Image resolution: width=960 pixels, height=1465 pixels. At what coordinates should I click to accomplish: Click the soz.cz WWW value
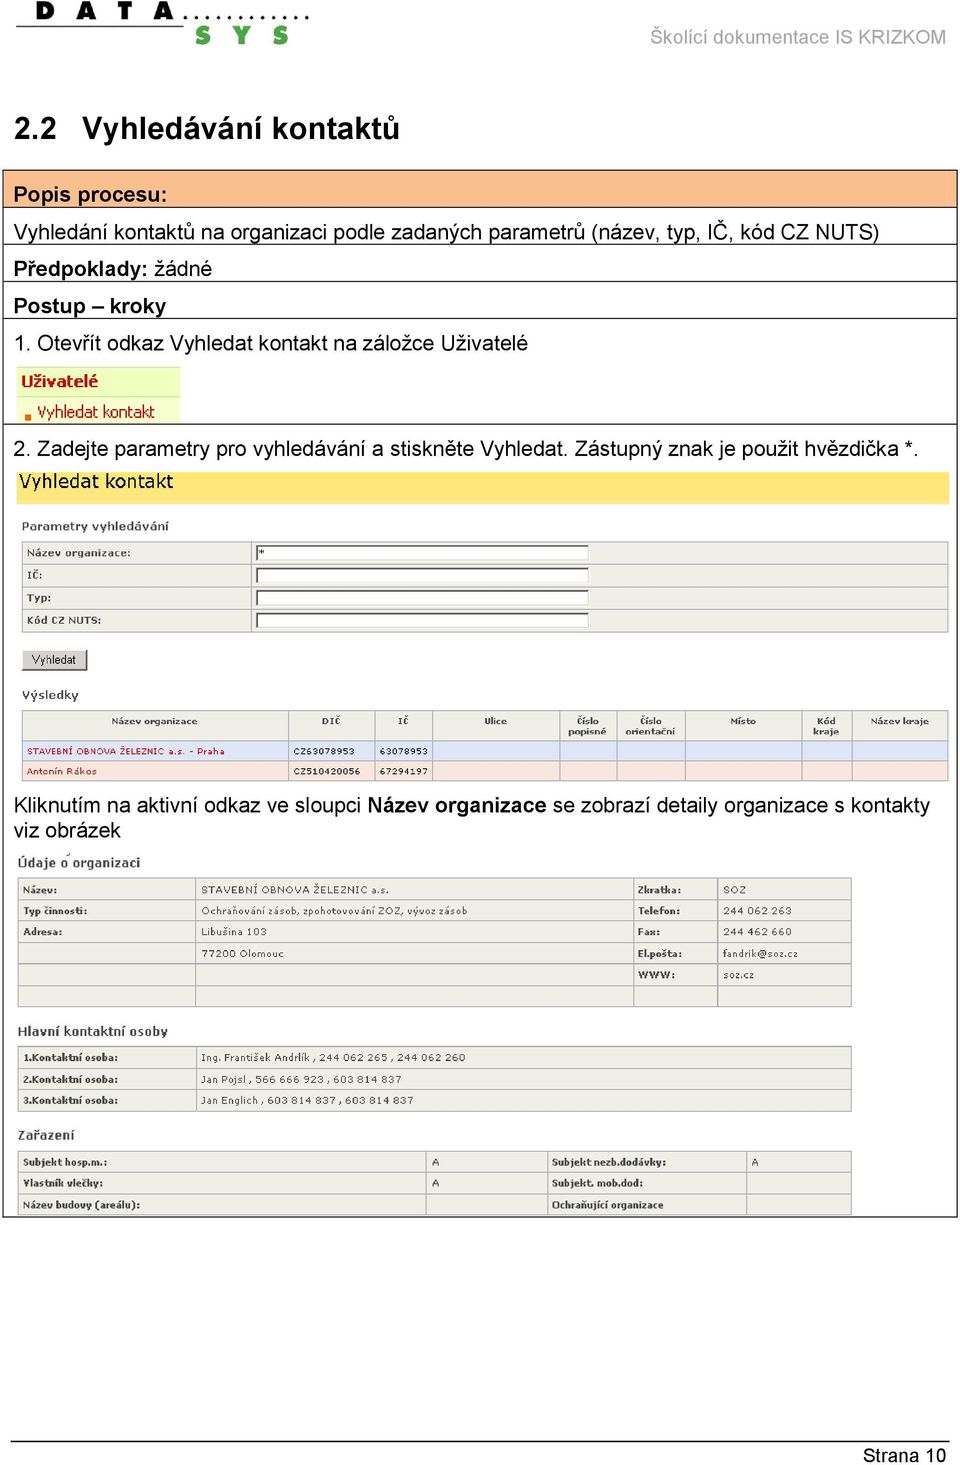point(739,975)
